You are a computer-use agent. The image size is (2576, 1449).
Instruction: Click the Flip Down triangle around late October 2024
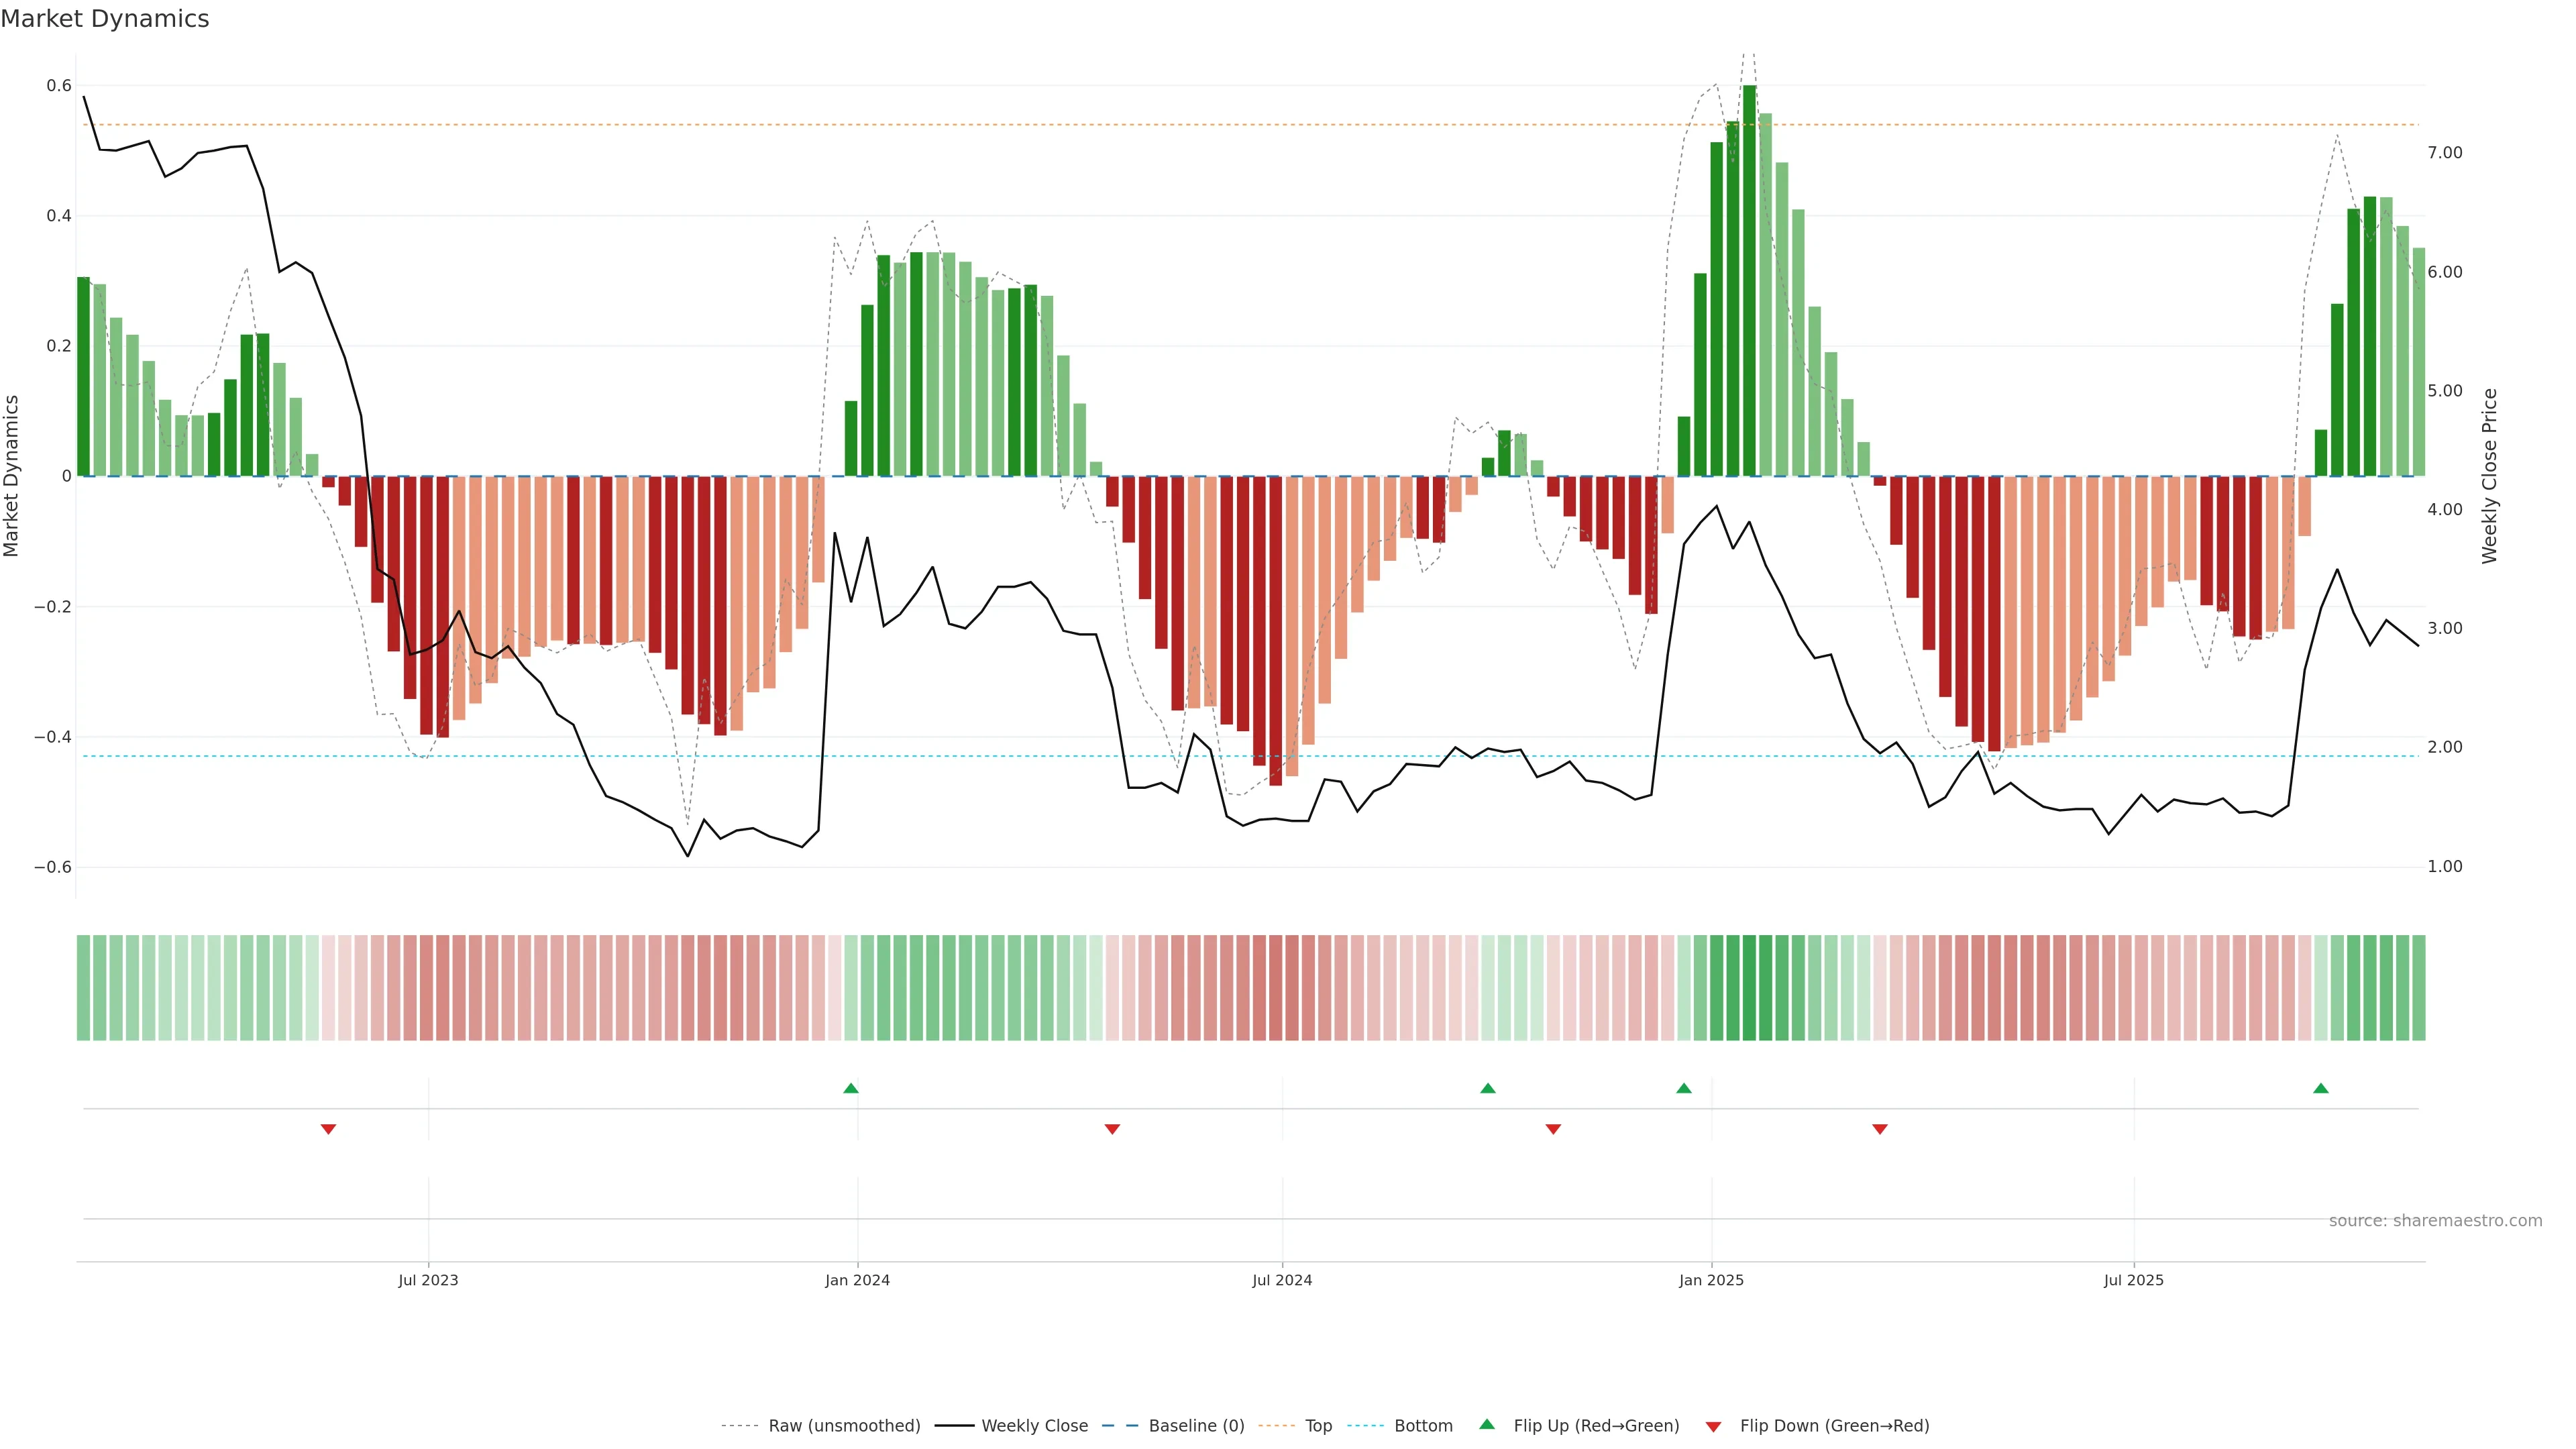click(1553, 1129)
